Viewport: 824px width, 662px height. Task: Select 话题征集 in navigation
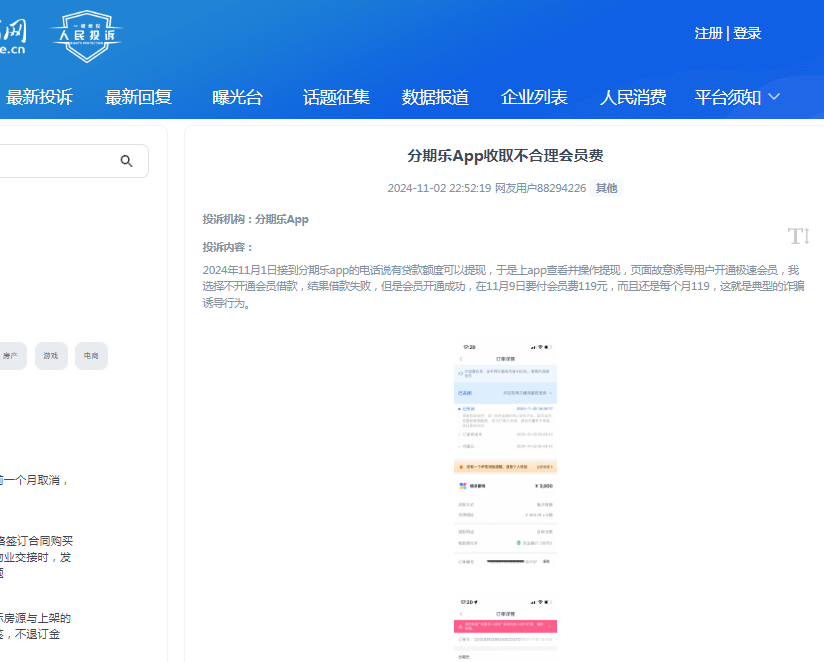(336, 97)
